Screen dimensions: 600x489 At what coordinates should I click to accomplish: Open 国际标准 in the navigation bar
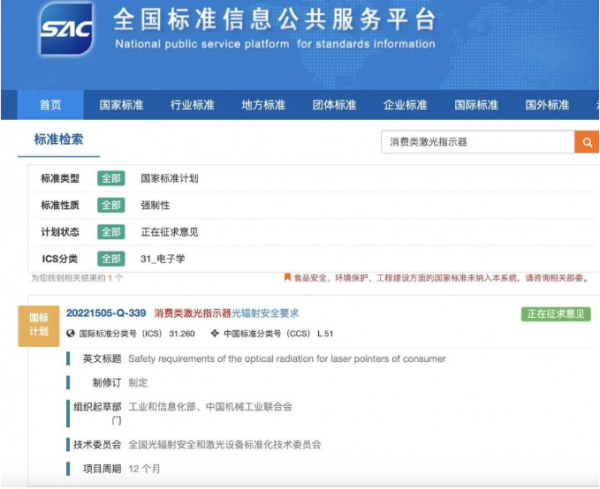[x=476, y=105]
